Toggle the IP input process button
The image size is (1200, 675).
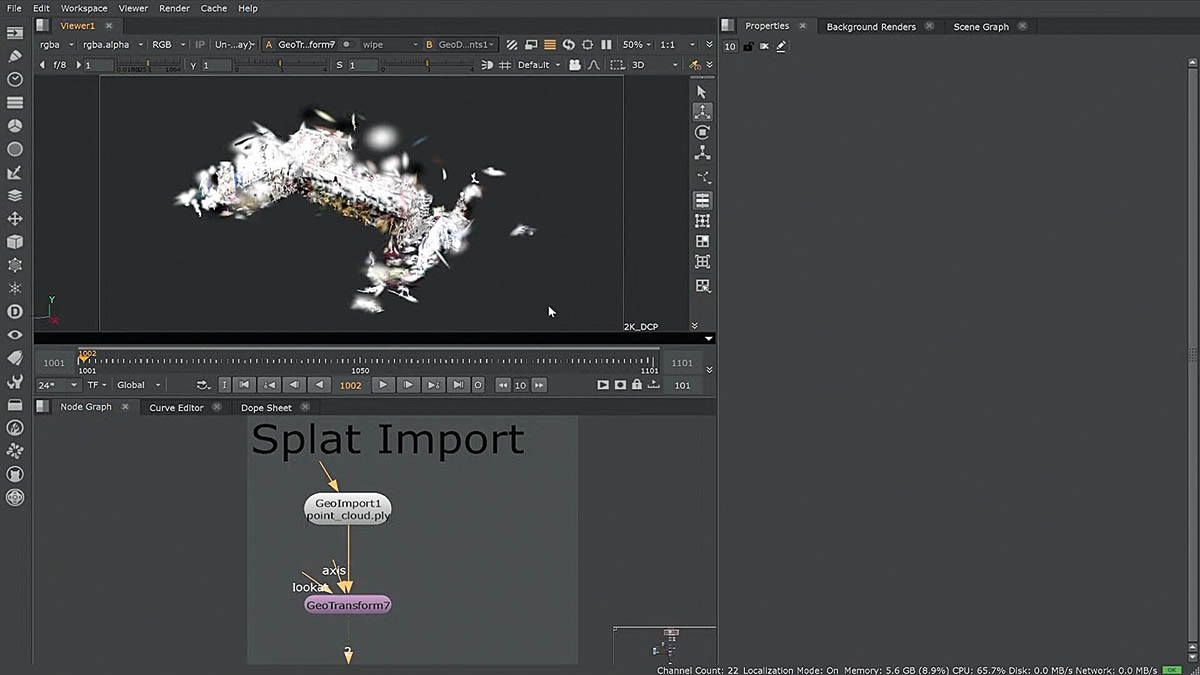pos(199,45)
